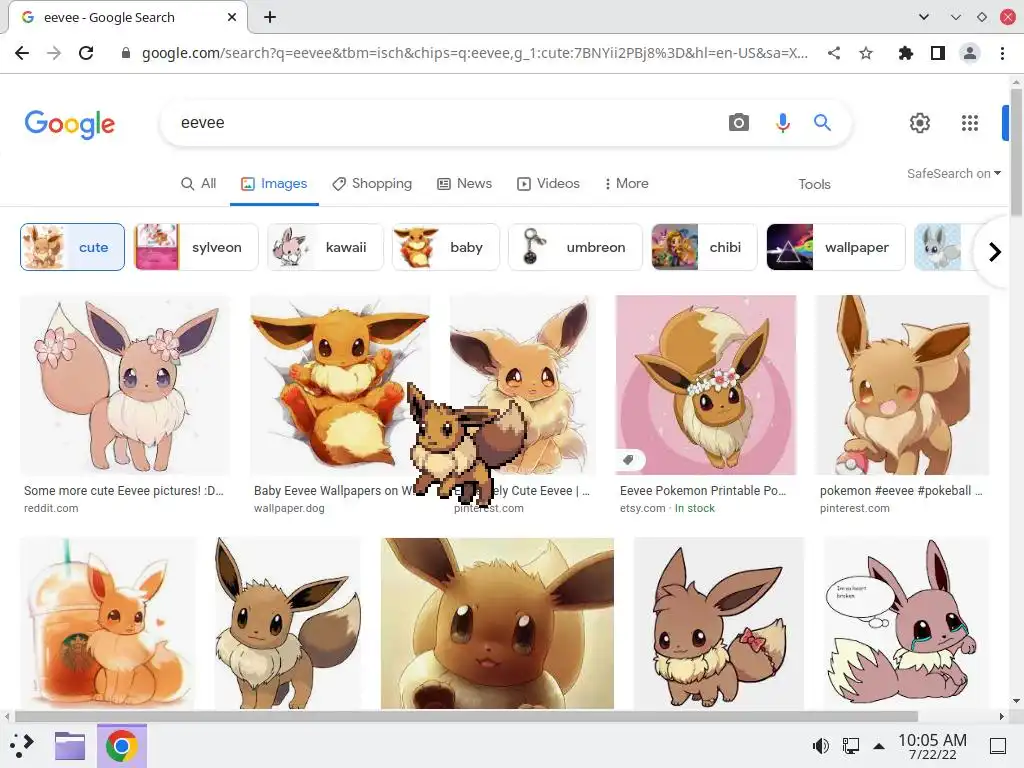Show more filter chips with right arrow
The width and height of the screenshot is (1024, 768).
click(994, 251)
